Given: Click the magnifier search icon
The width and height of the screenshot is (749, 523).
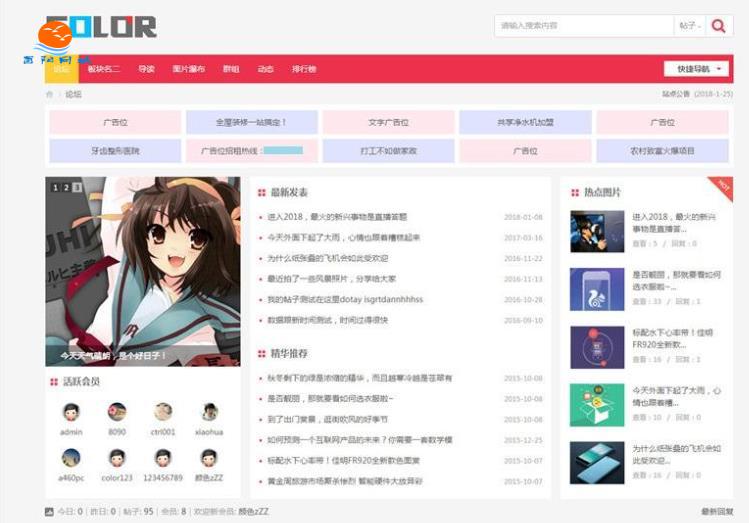Looking at the screenshot, I should pos(718,25).
